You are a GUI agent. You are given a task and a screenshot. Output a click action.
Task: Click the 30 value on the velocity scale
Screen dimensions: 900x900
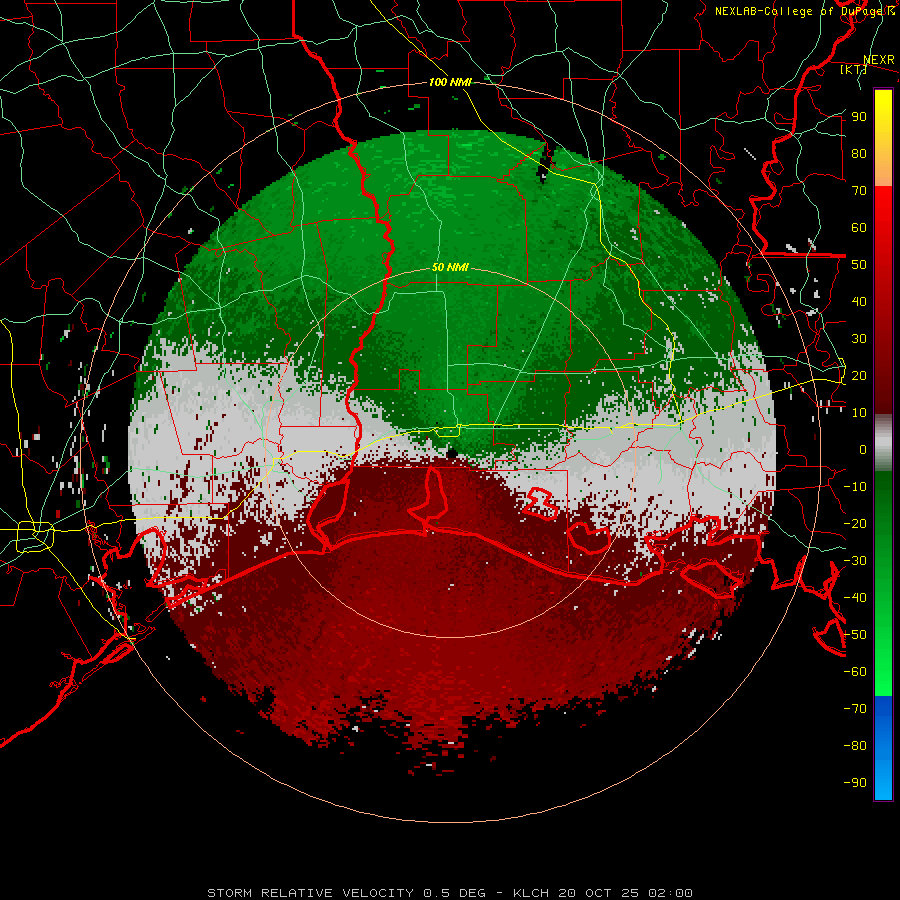tap(859, 339)
